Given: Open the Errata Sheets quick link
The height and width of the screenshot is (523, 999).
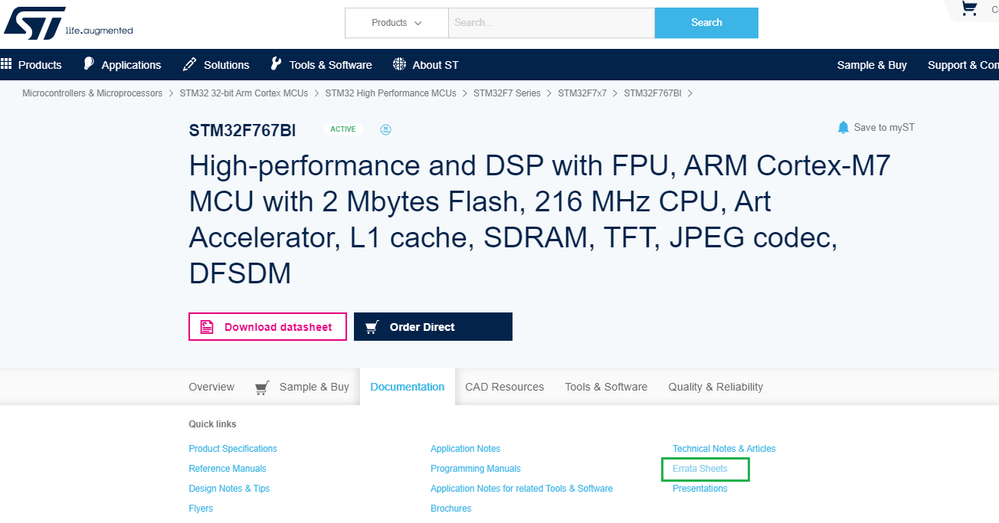Looking at the screenshot, I should 700,468.
